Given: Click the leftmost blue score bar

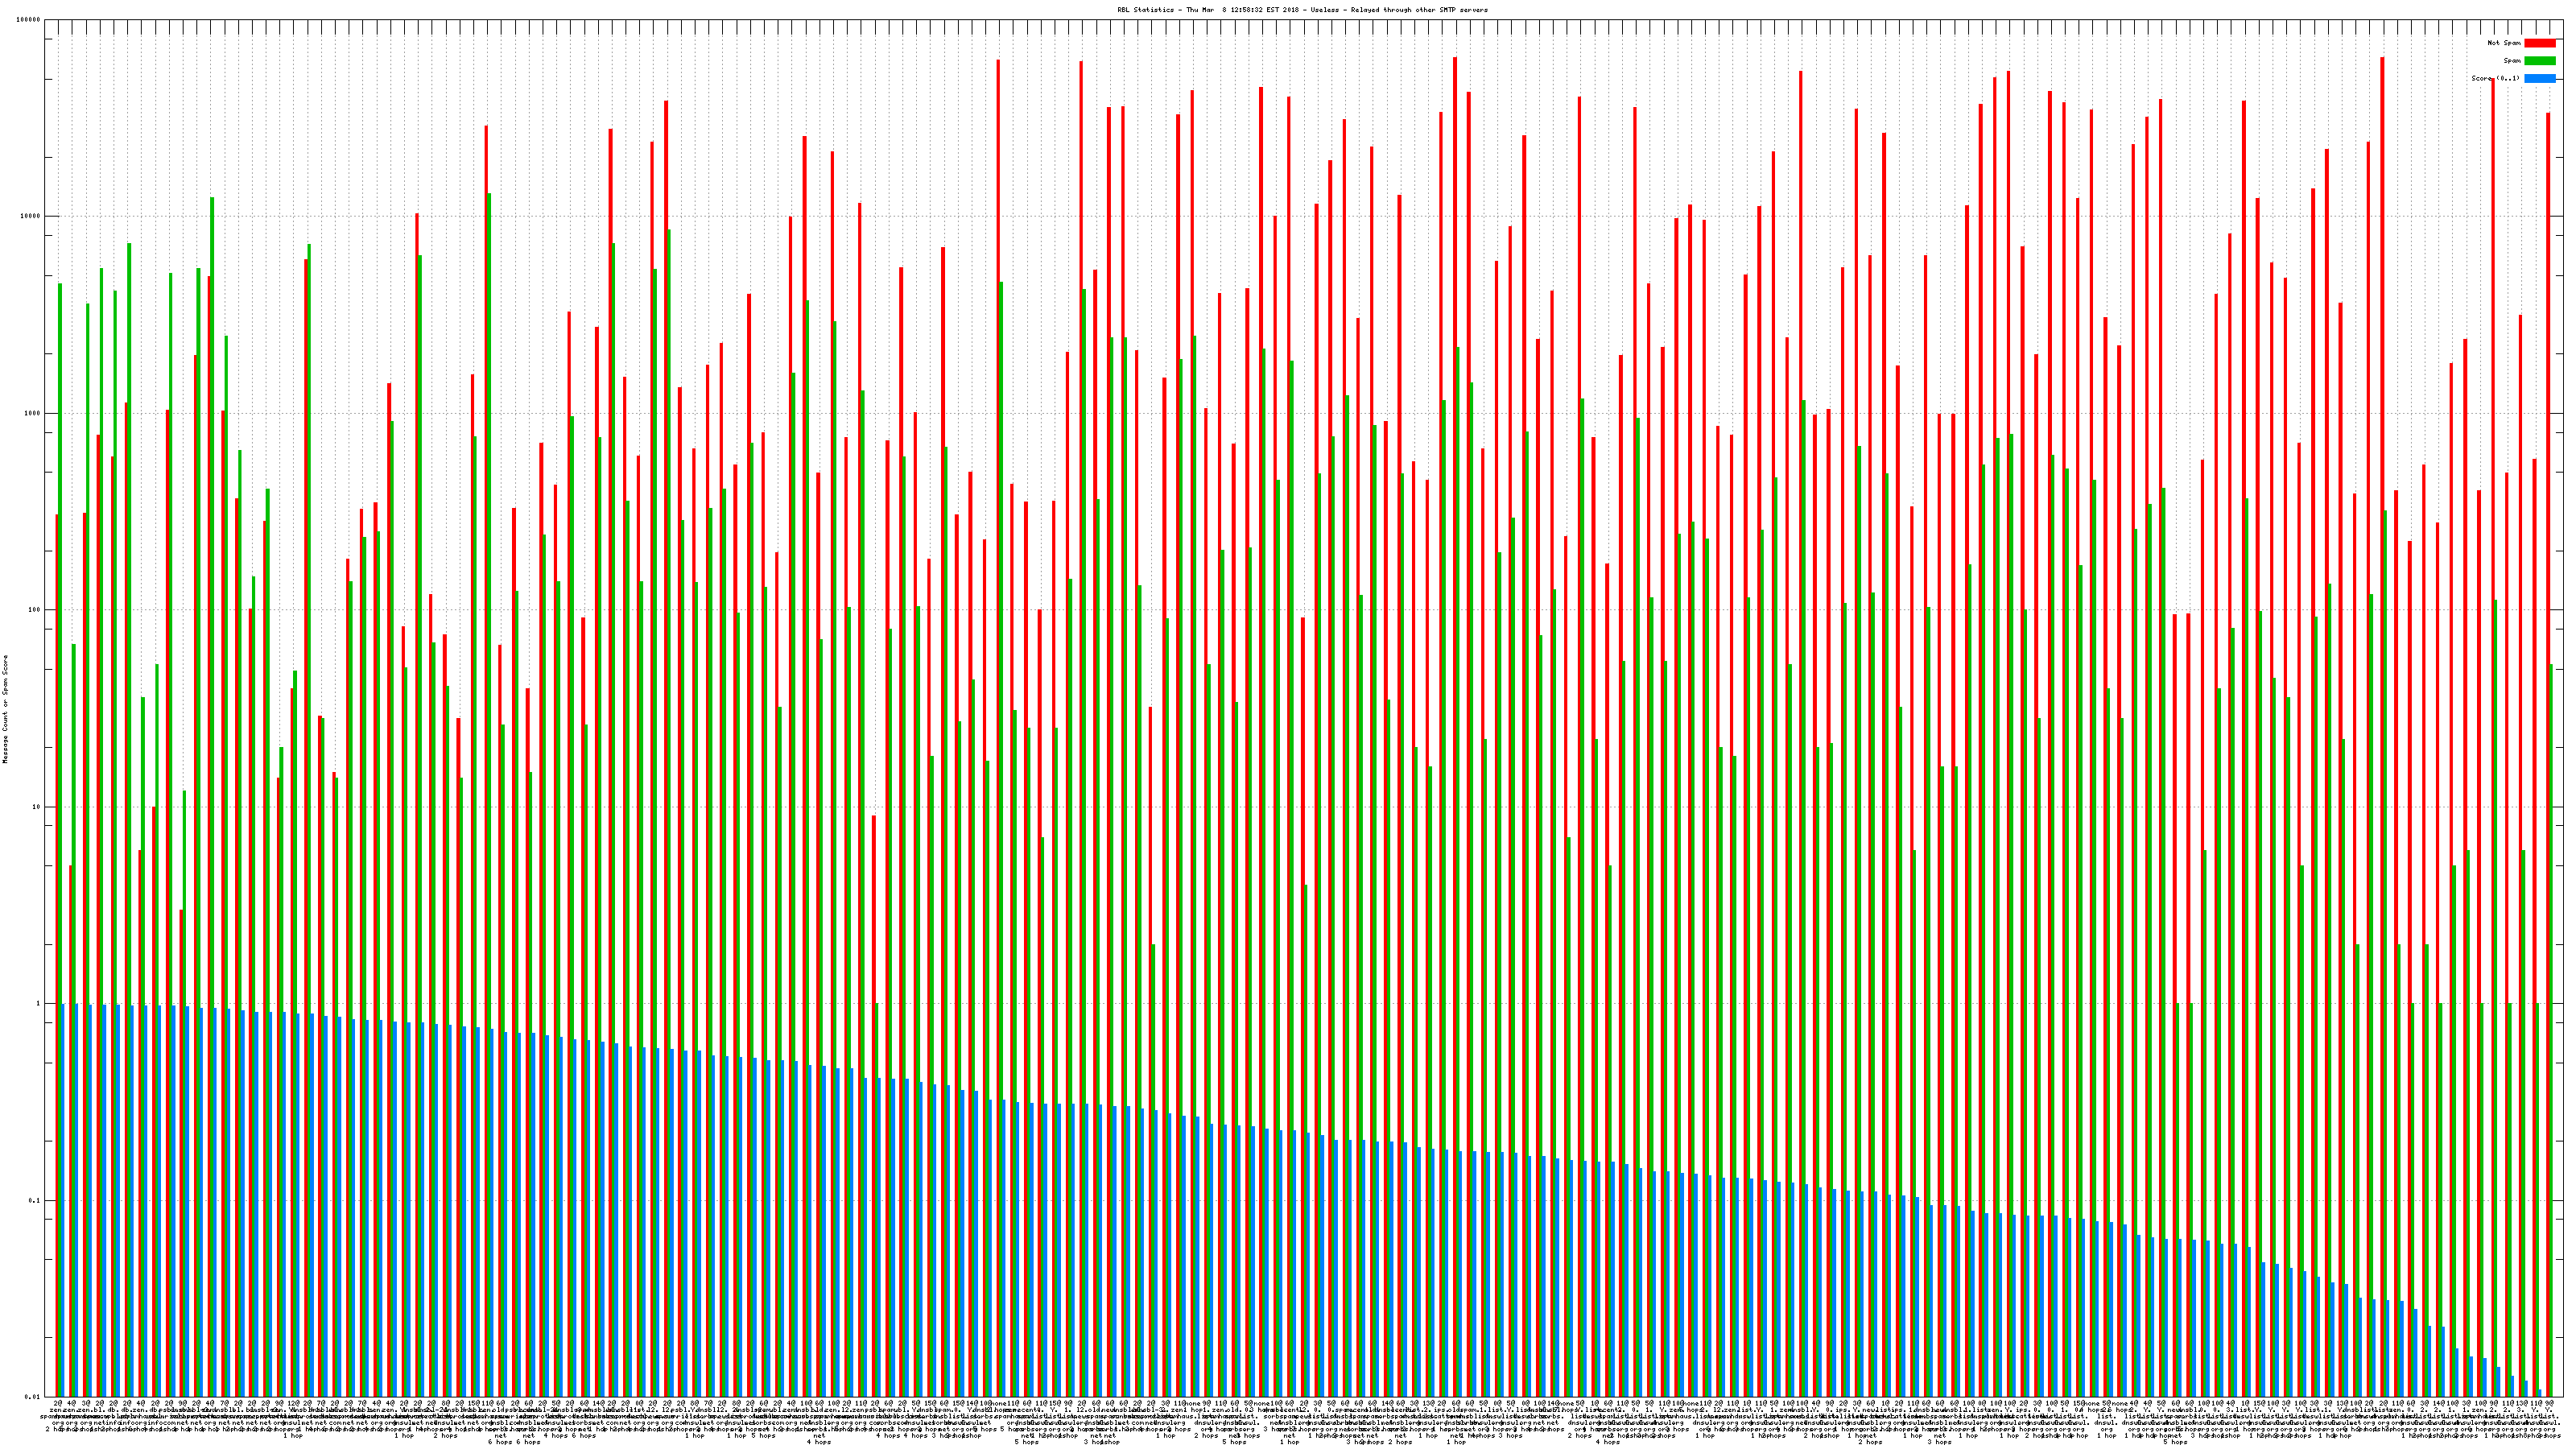Looking at the screenshot, I should (x=64, y=1200).
